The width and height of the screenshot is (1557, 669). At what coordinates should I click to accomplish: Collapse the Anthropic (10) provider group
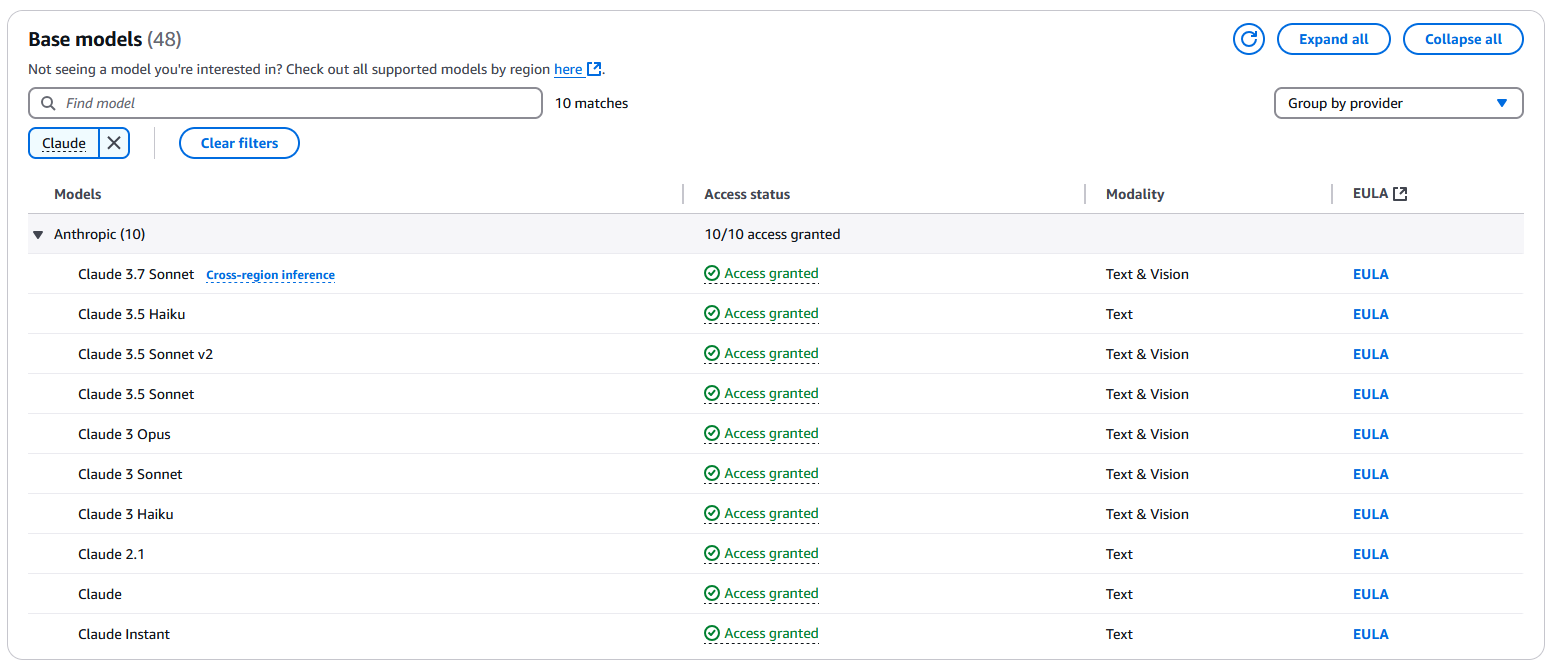point(38,234)
